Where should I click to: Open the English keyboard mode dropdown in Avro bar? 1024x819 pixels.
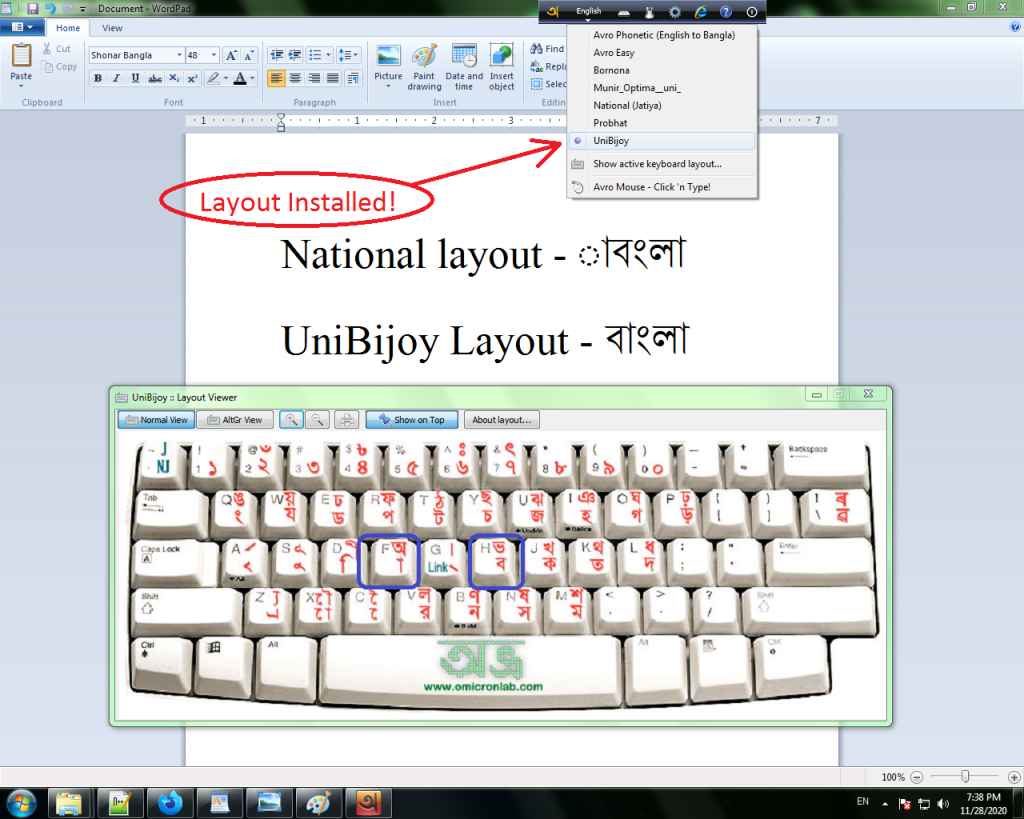588,12
